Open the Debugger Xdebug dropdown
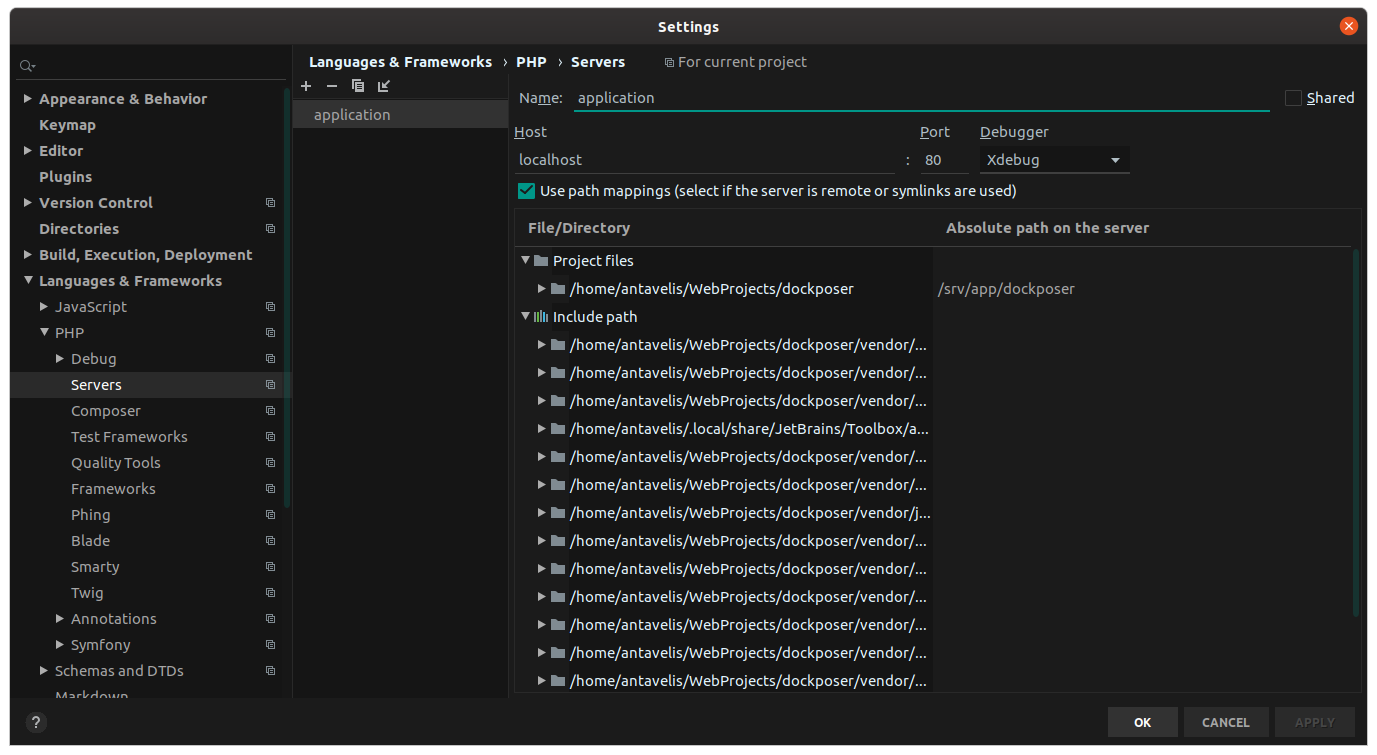The image size is (1377, 755). coord(1054,160)
